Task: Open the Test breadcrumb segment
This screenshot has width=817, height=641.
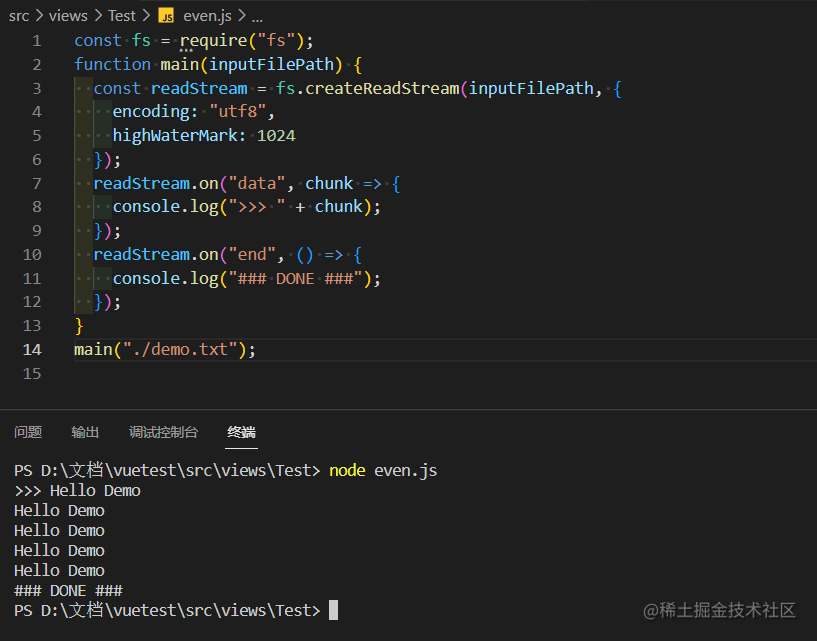Action: 122,16
